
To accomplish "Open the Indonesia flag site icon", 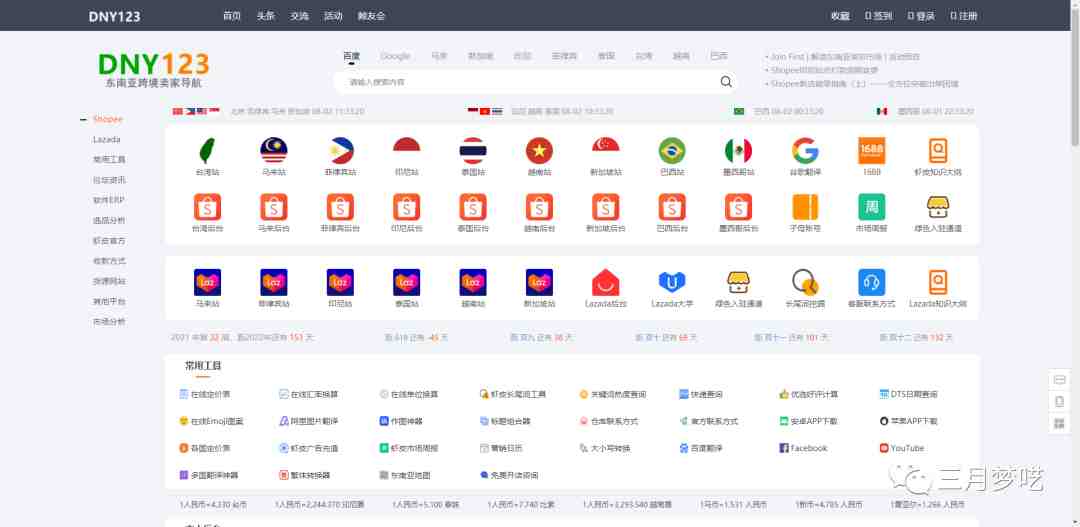I will 406,150.
